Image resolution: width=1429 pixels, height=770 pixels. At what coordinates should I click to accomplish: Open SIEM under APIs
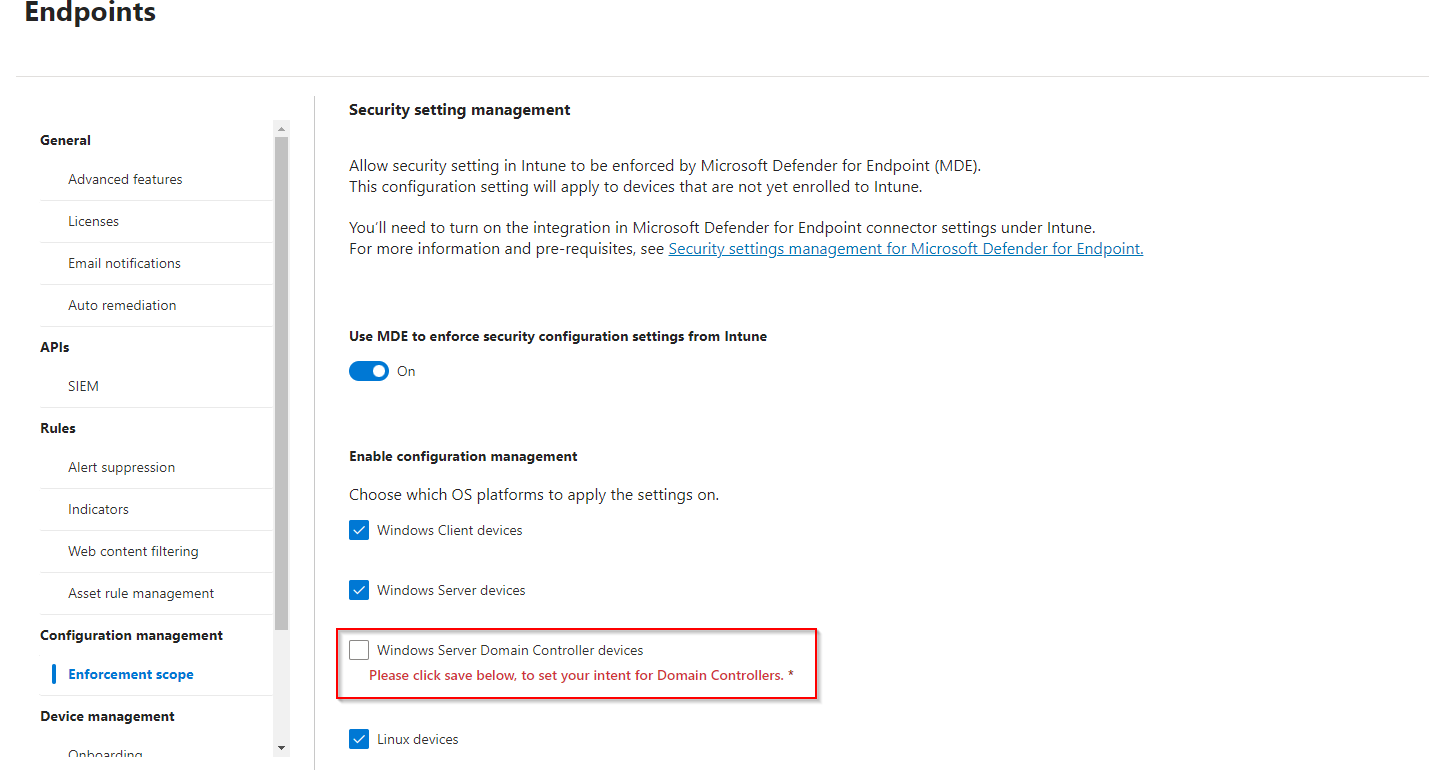click(x=83, y=385)
